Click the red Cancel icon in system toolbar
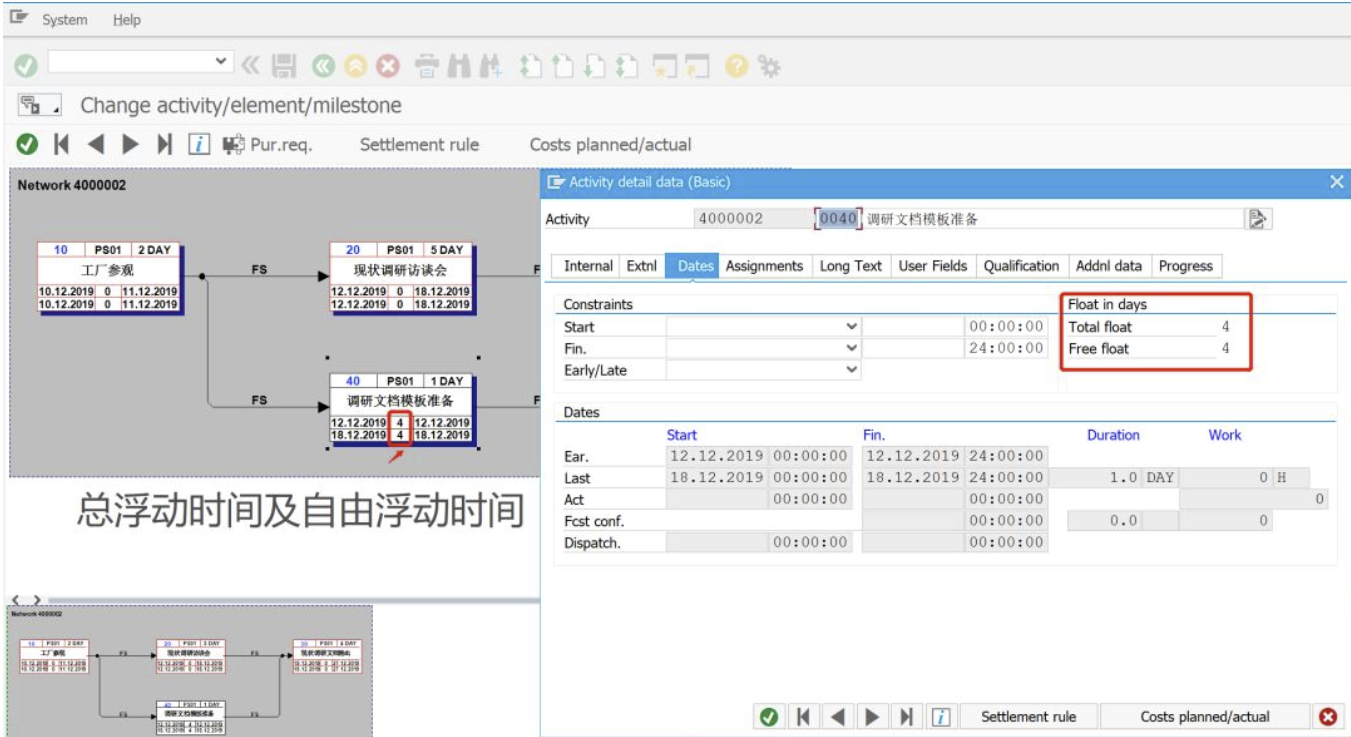This screenshot has width=1351, height=737. point(388,67)
